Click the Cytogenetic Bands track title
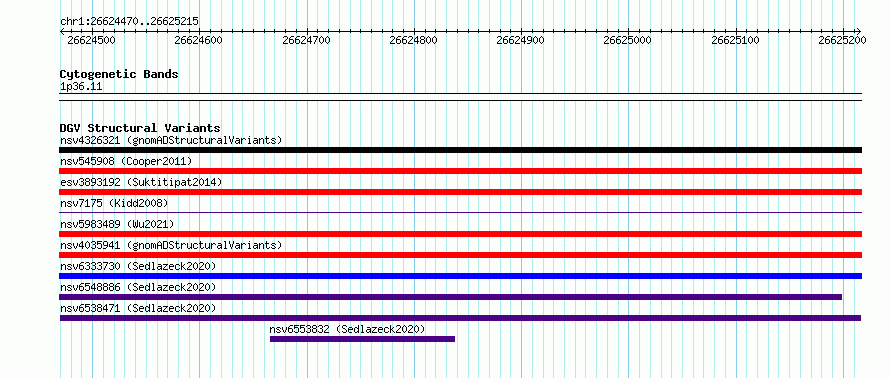This screenshot has height=378, width=890. pyautogui.click(x=119, y=74)
